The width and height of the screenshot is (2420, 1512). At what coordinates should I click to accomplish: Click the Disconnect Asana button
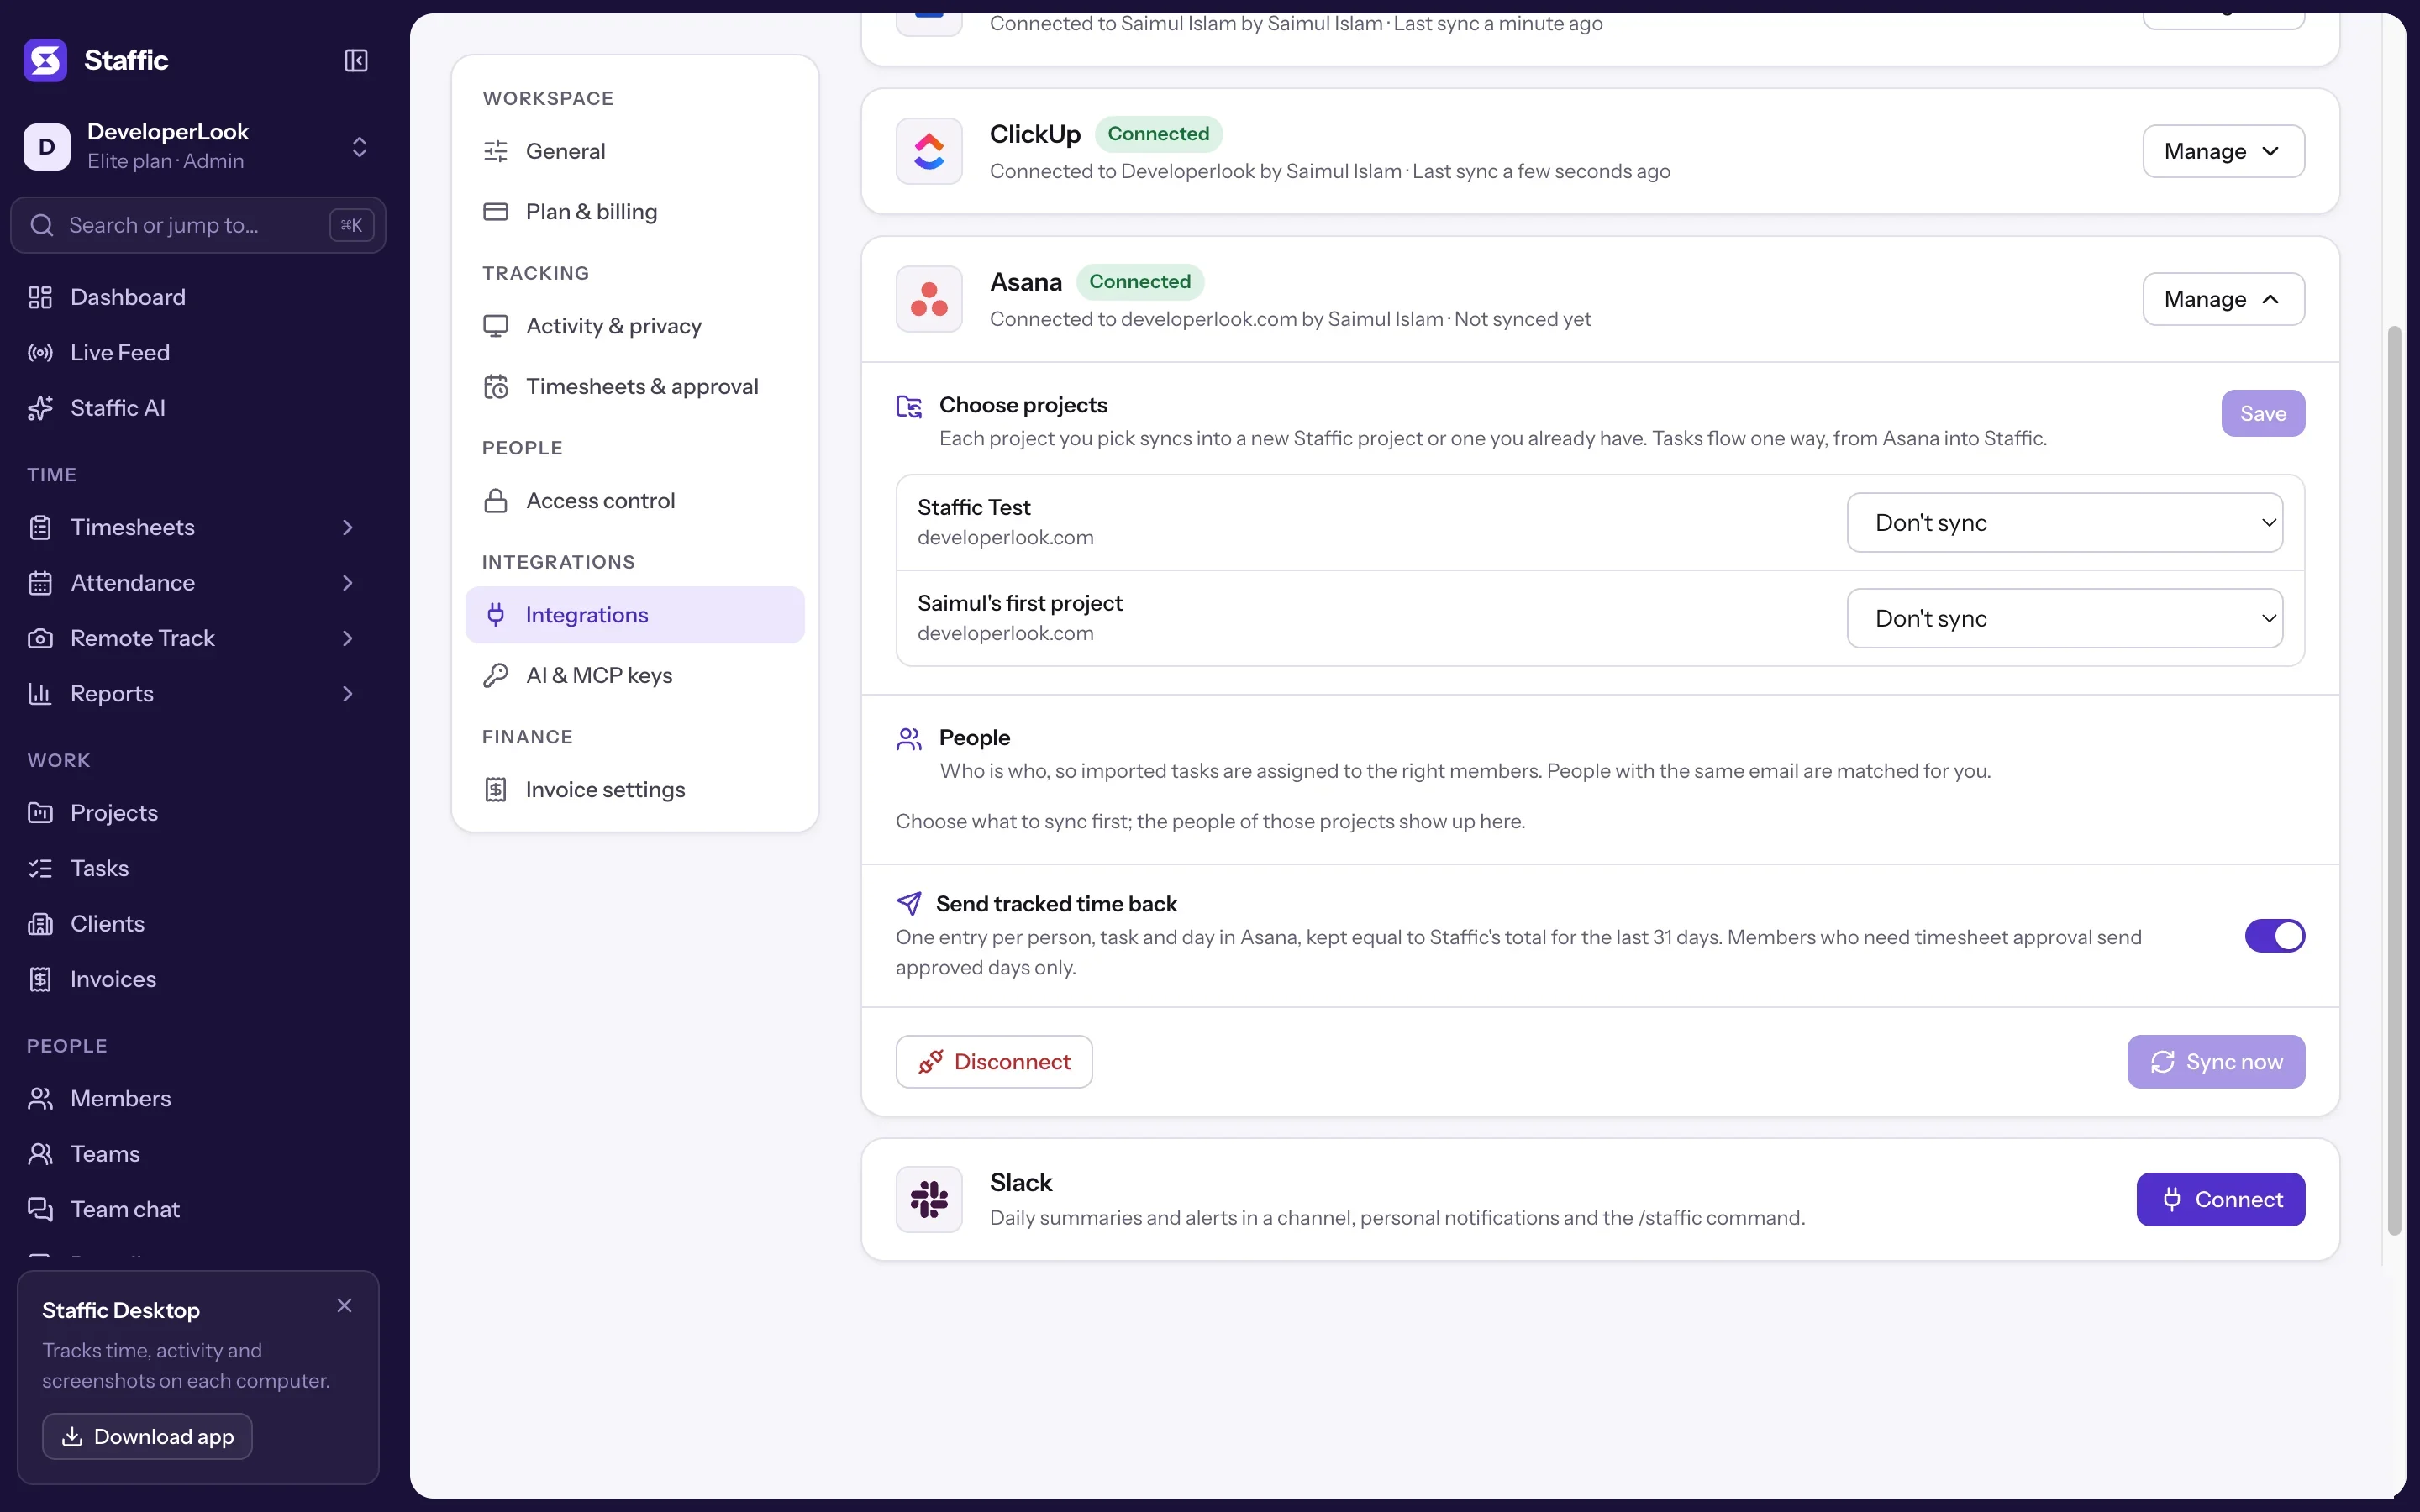[x=994, y=1062]
